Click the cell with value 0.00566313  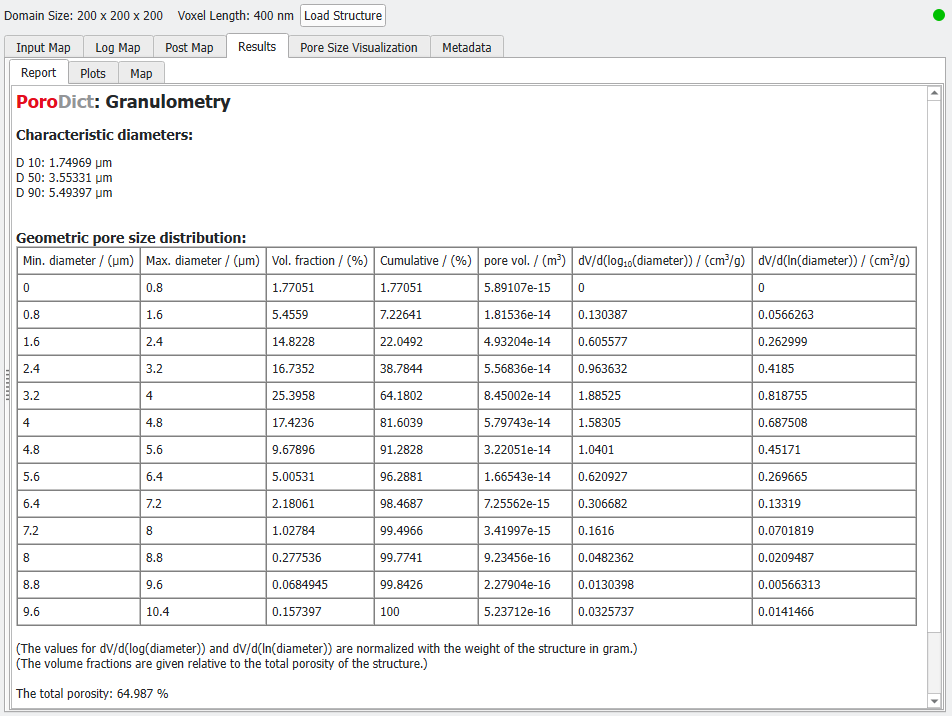[834, 585]
